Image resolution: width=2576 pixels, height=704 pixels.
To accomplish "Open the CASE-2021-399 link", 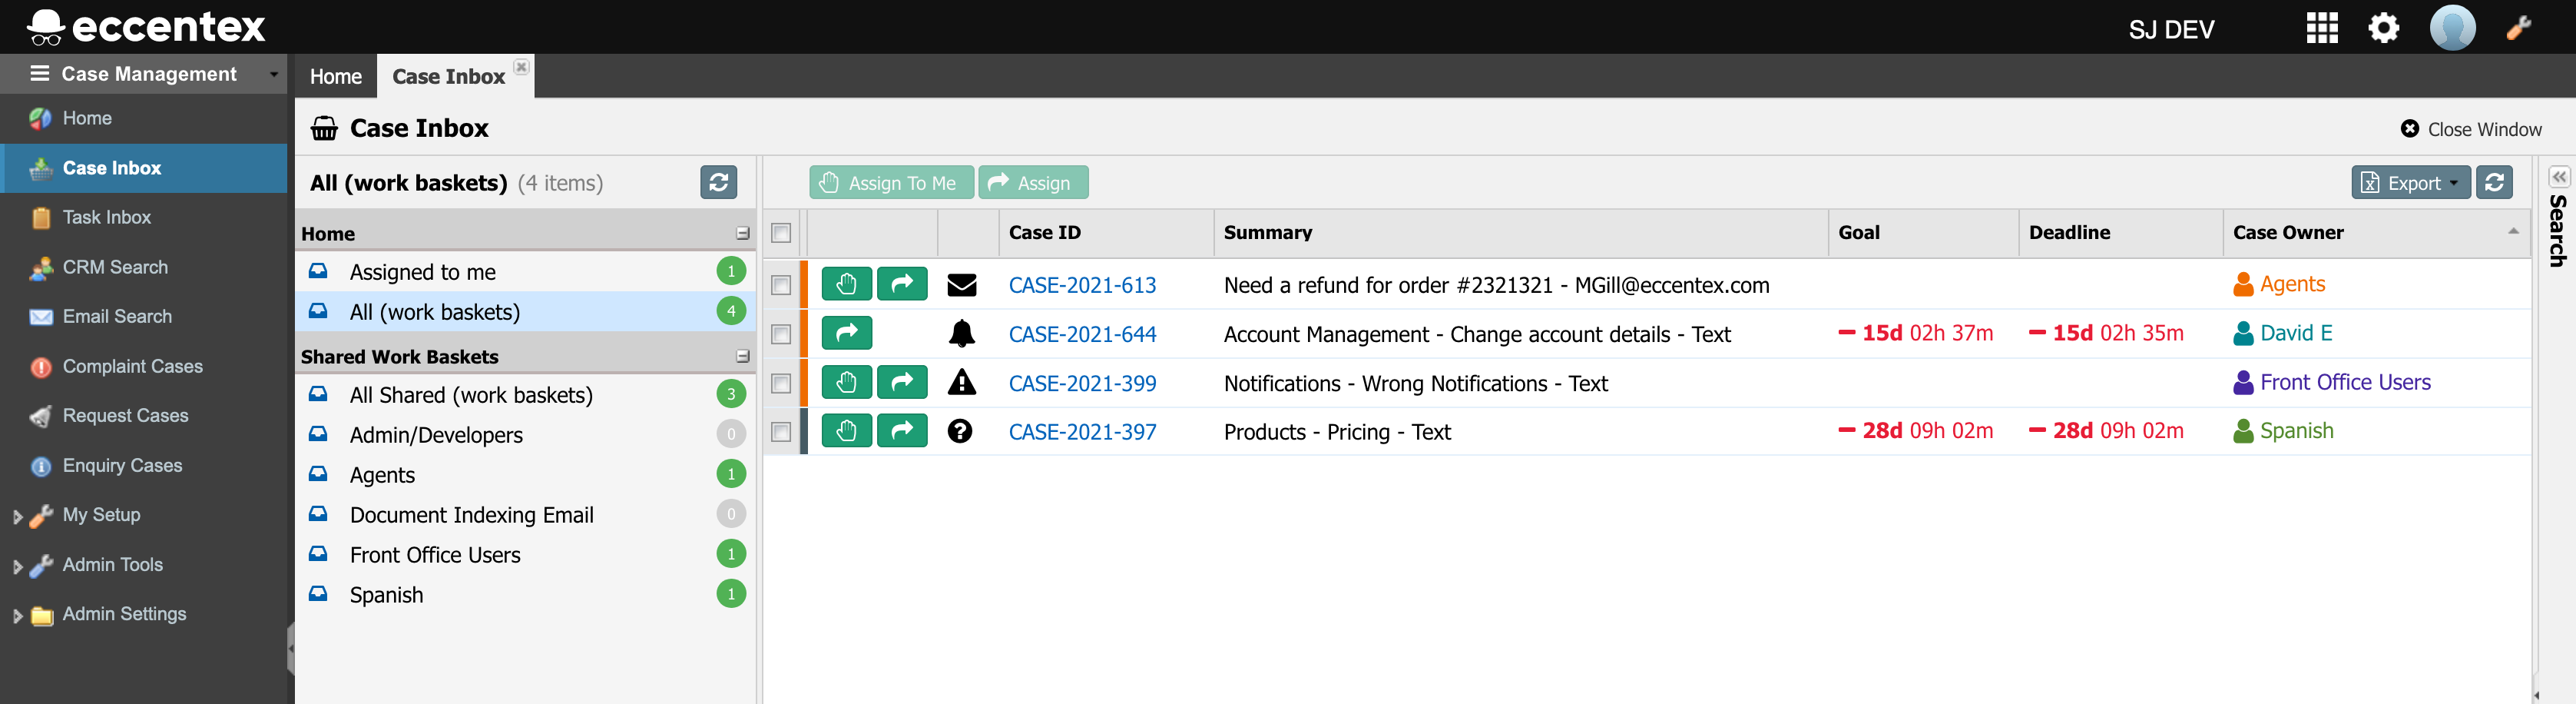I will click(1082, 383).
